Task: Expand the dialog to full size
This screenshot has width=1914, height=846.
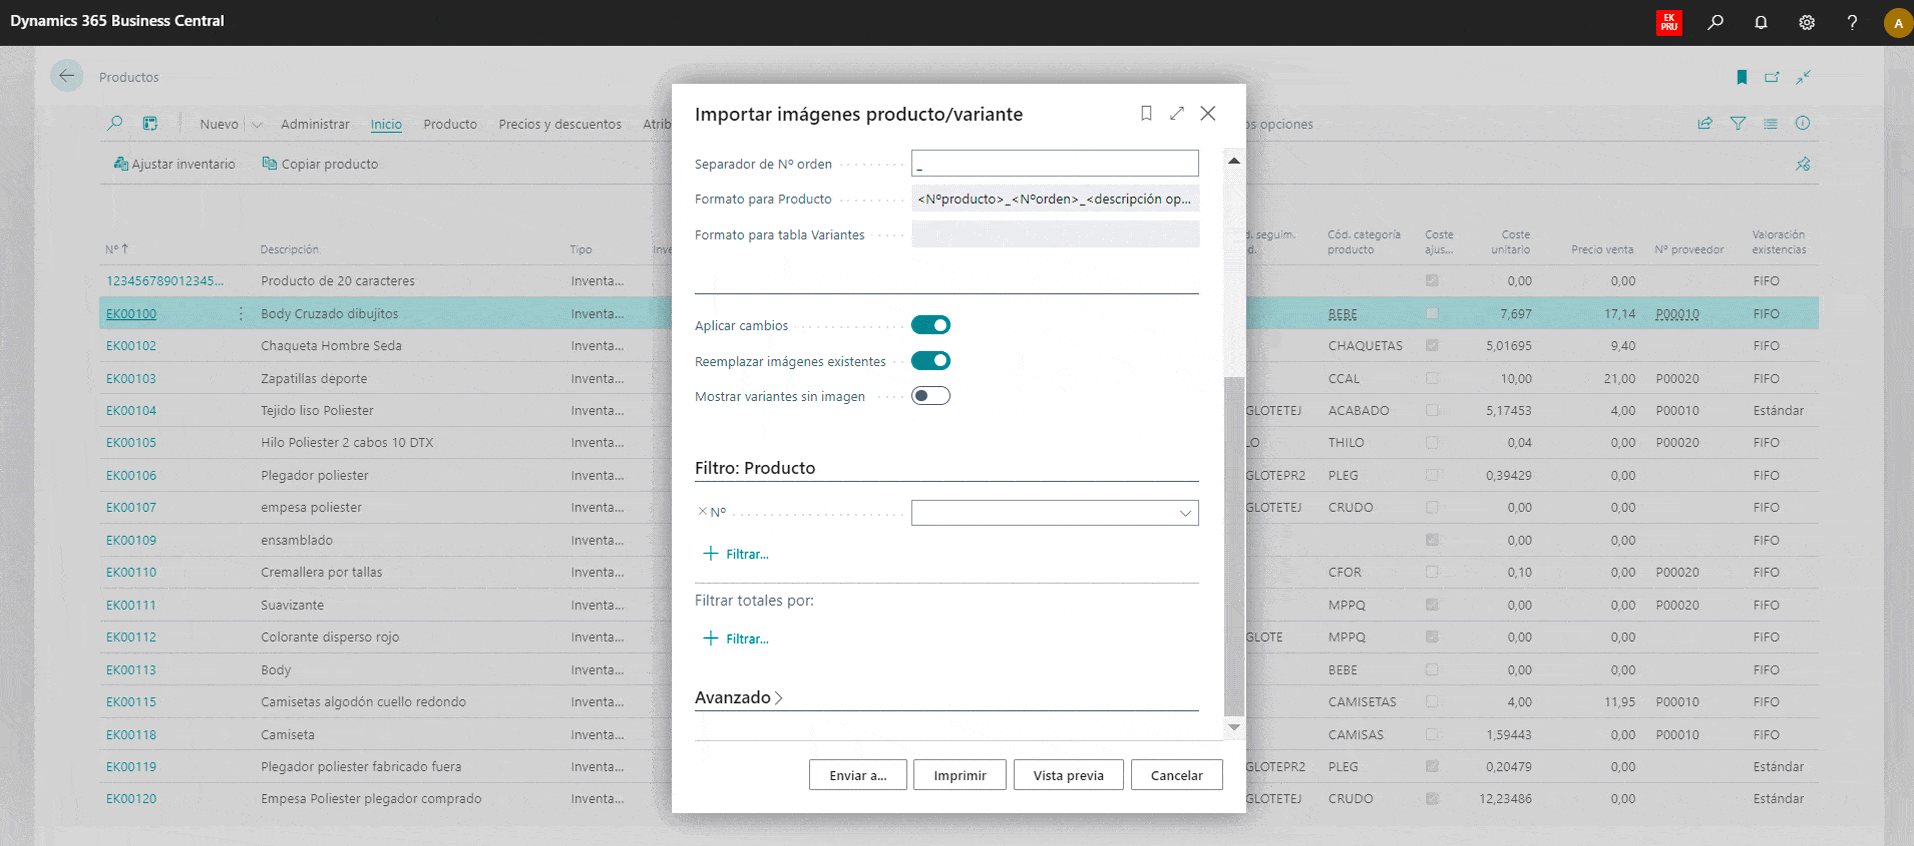Action: coord(1177,113)
